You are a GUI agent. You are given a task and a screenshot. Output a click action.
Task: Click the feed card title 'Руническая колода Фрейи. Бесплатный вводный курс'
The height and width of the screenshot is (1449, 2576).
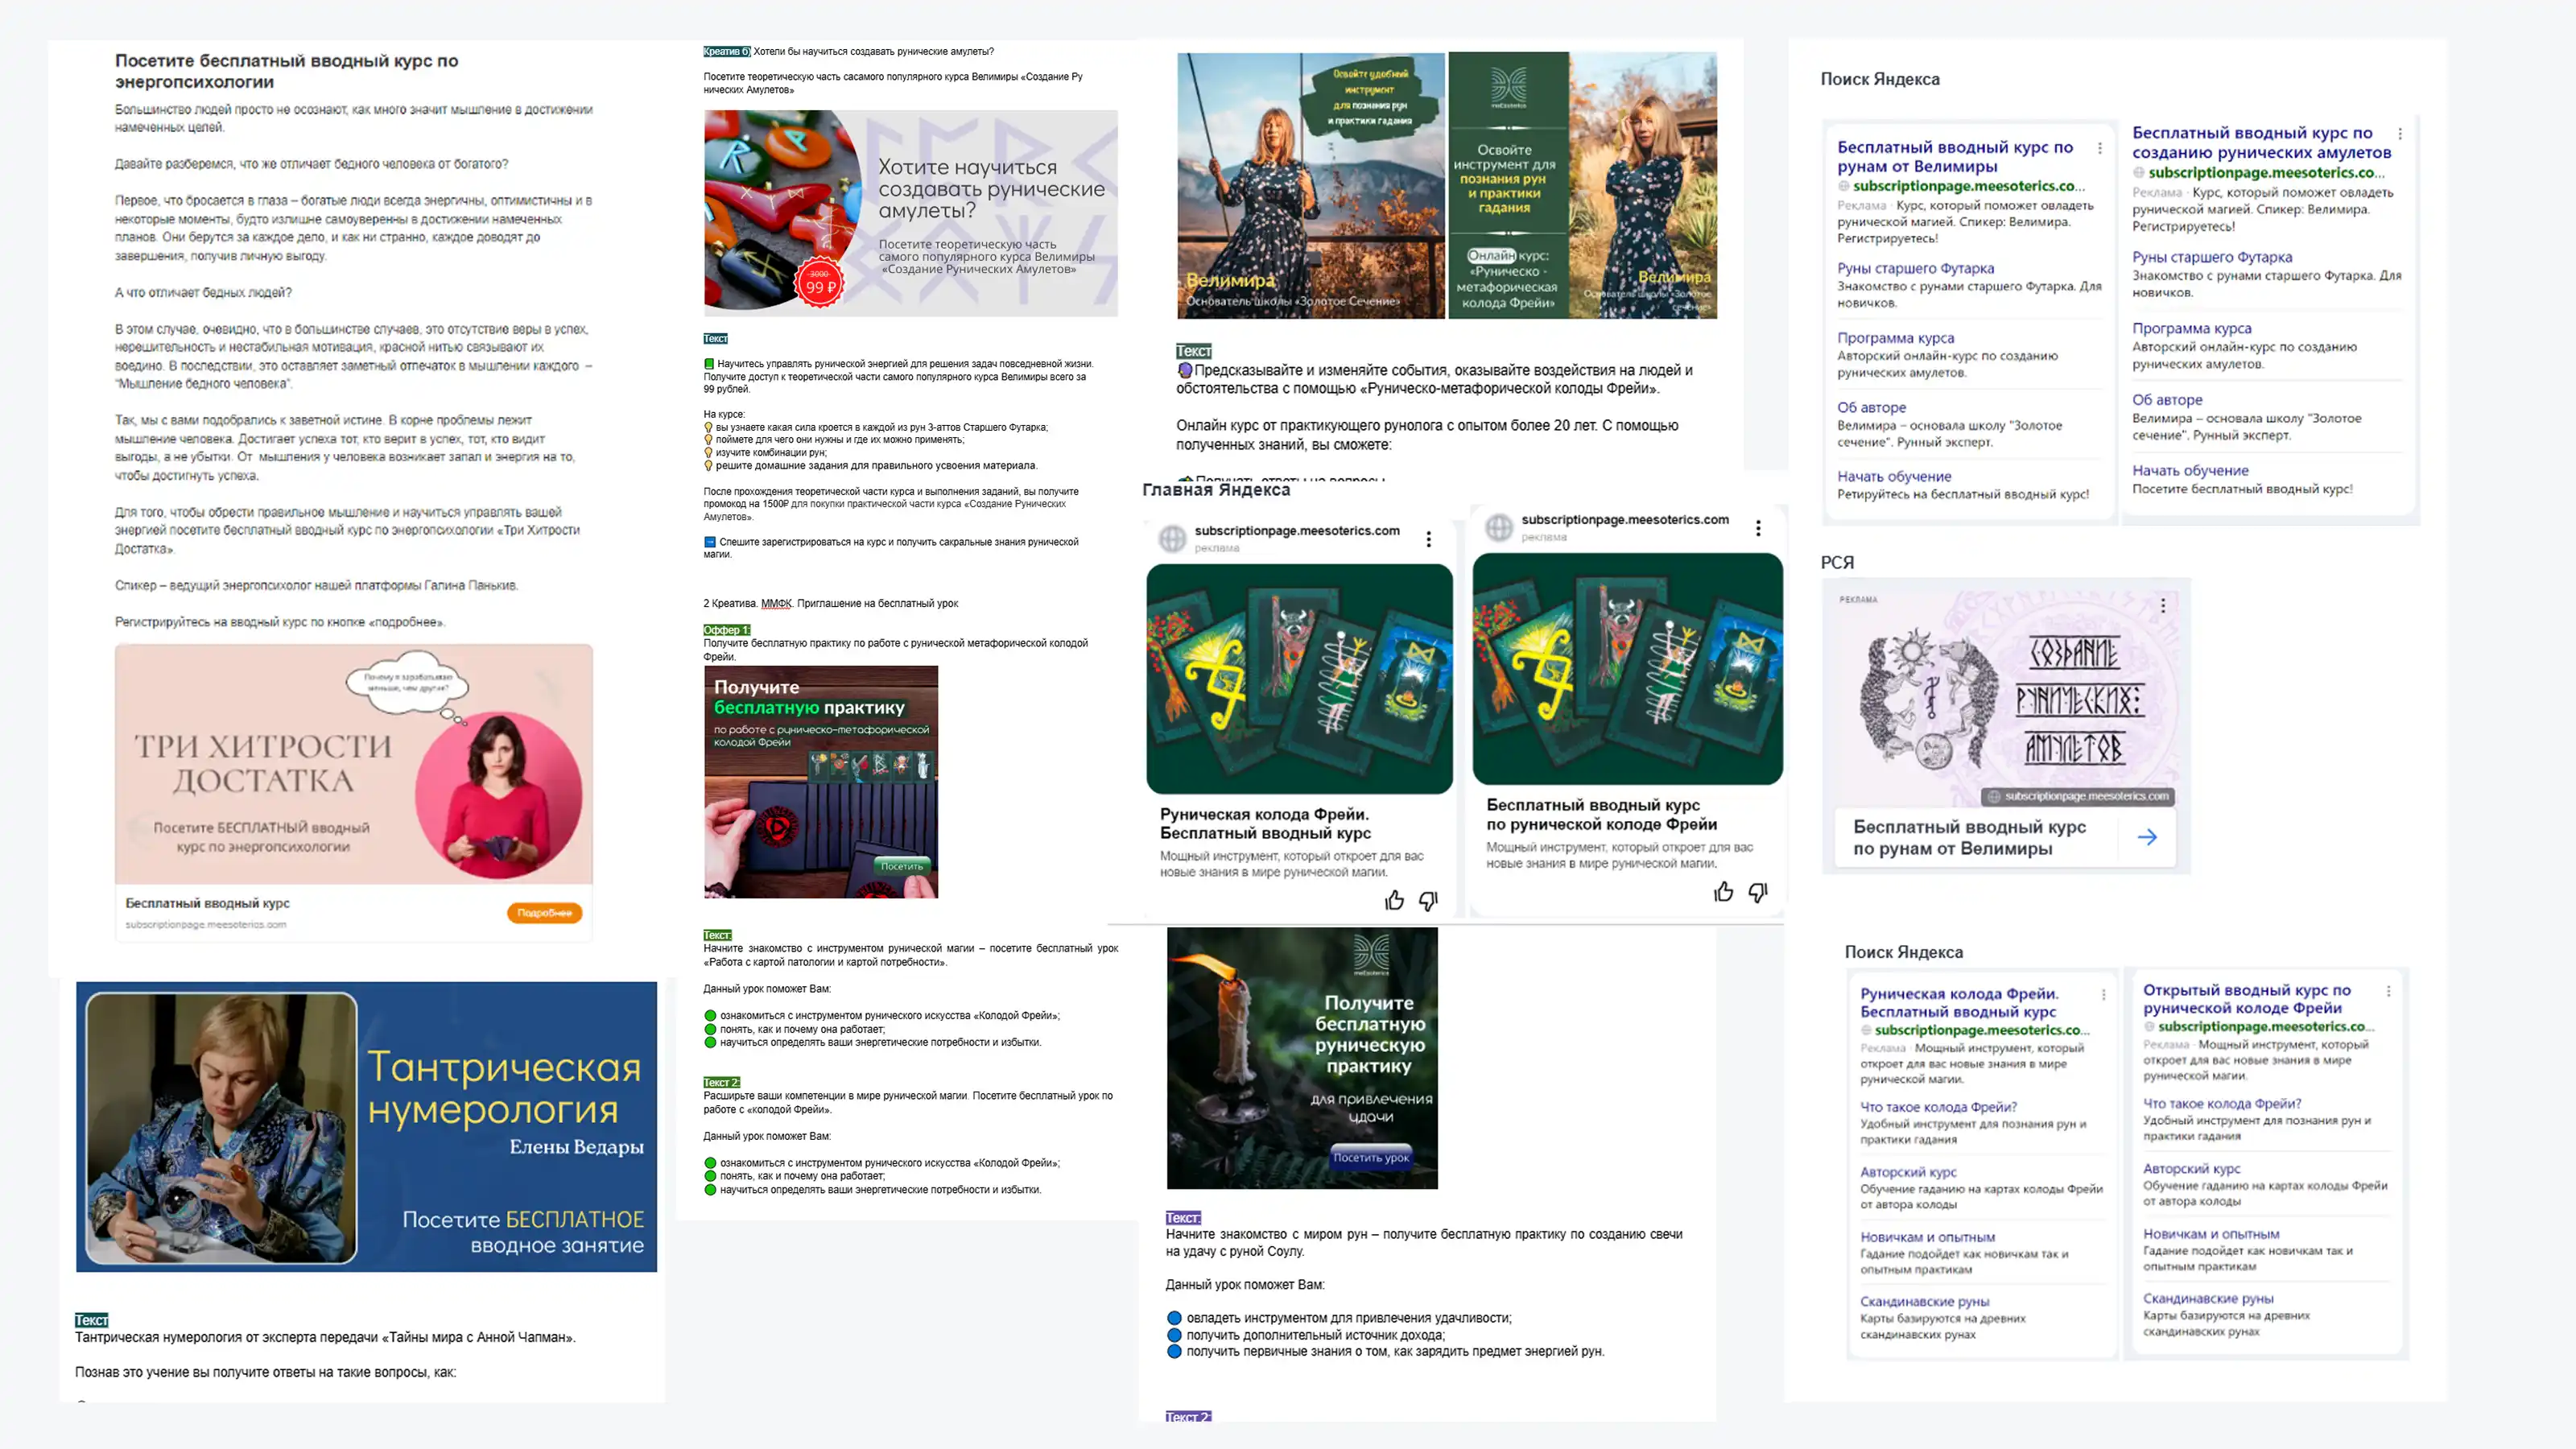(x=1265, y=824)
